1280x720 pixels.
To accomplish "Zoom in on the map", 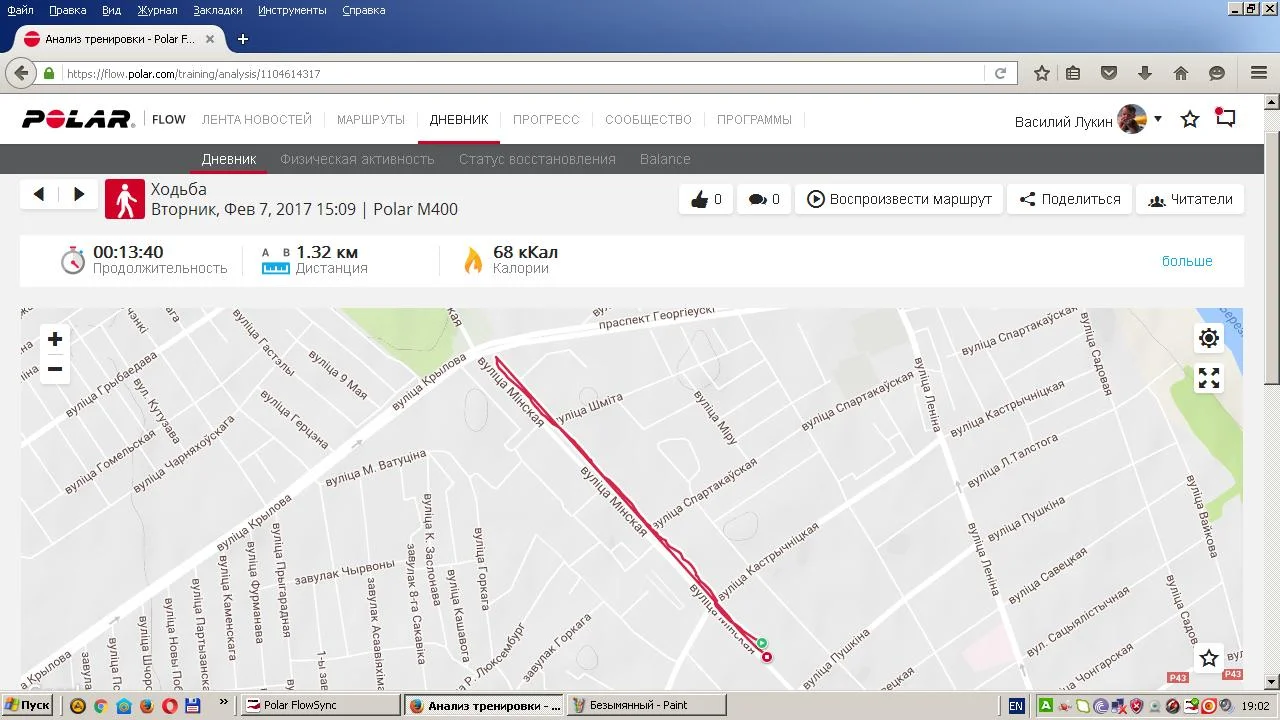I will click(x=55, y=339).
